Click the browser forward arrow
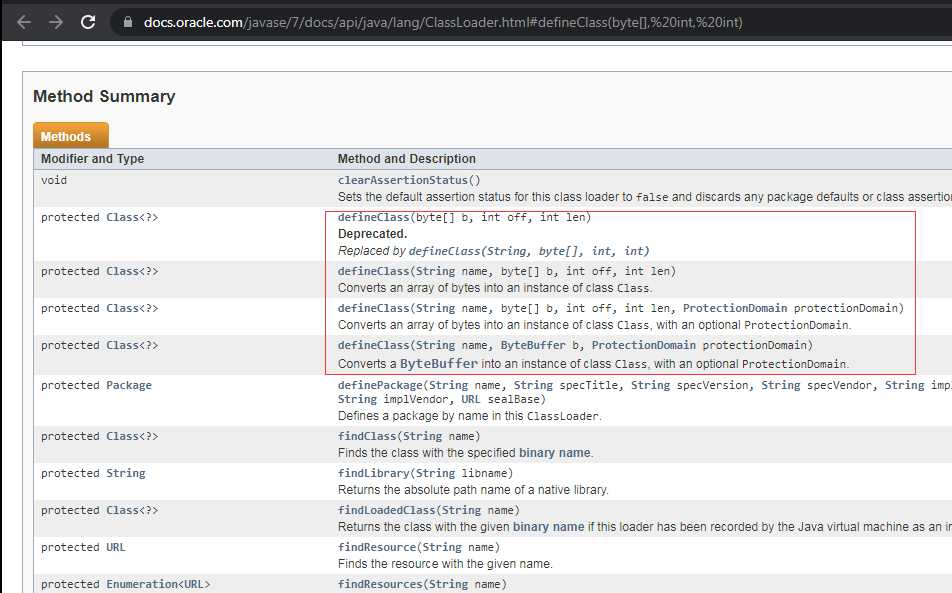 tap(55, 21)
